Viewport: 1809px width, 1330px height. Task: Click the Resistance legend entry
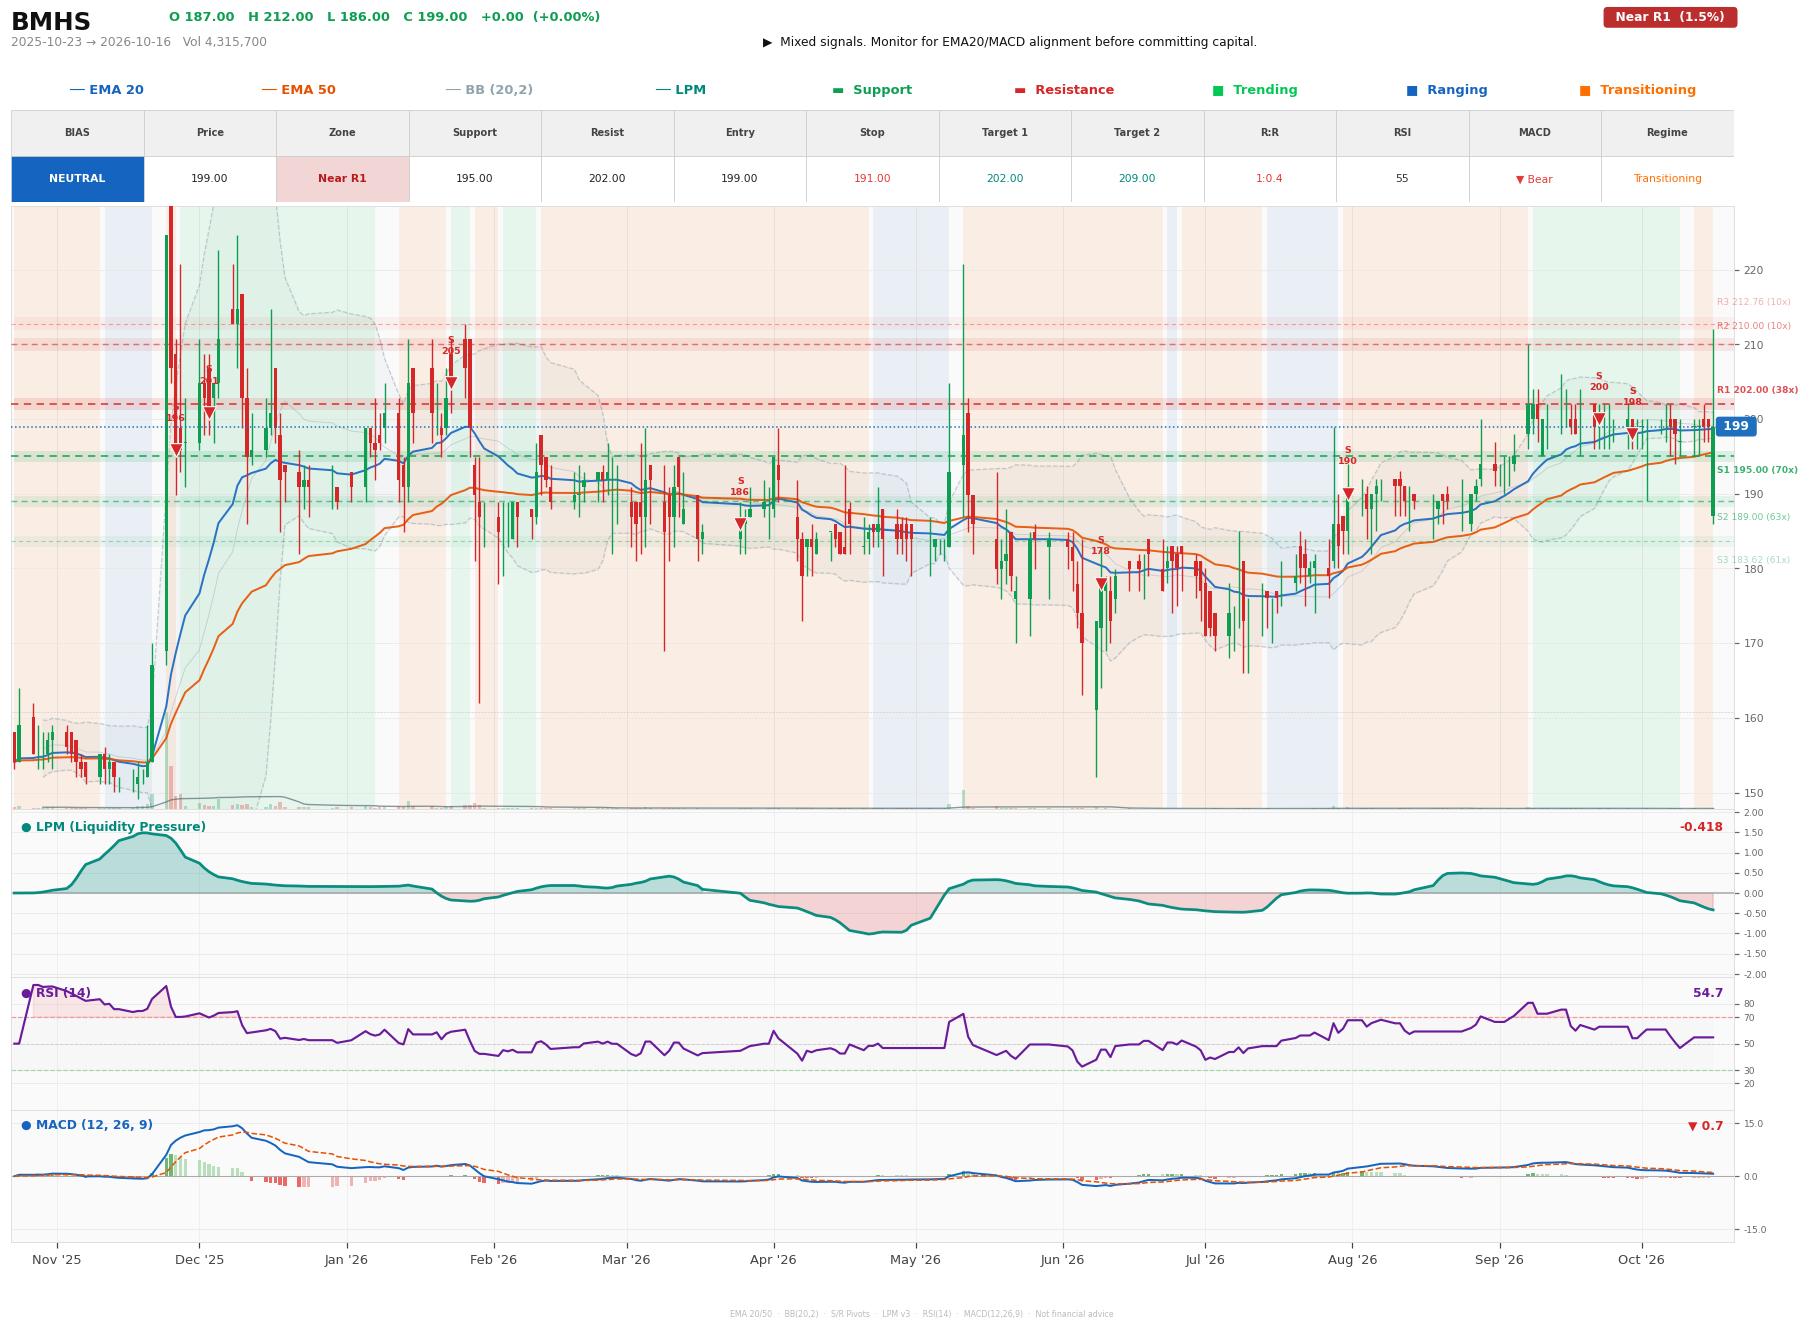coord(1064,90)
